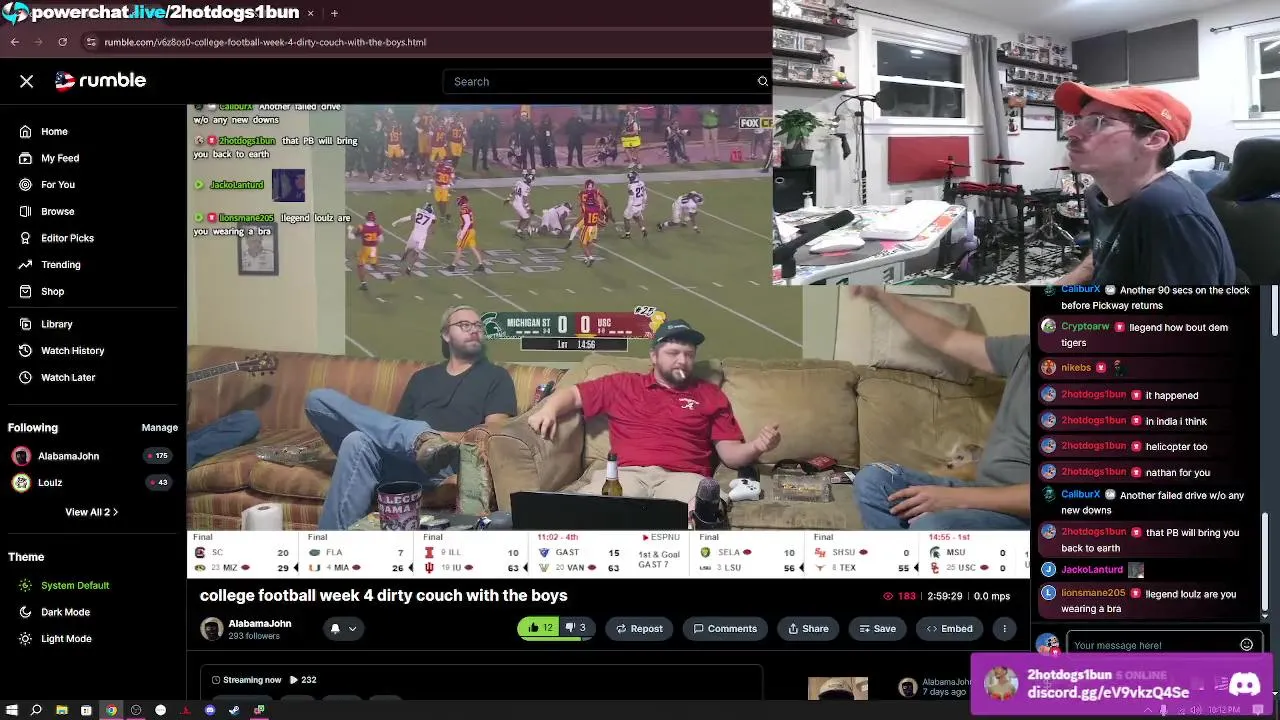Click the thumbs-down dislike button showing 3
The width and height of the screenshot is (1280, 720).
point(575,628)
